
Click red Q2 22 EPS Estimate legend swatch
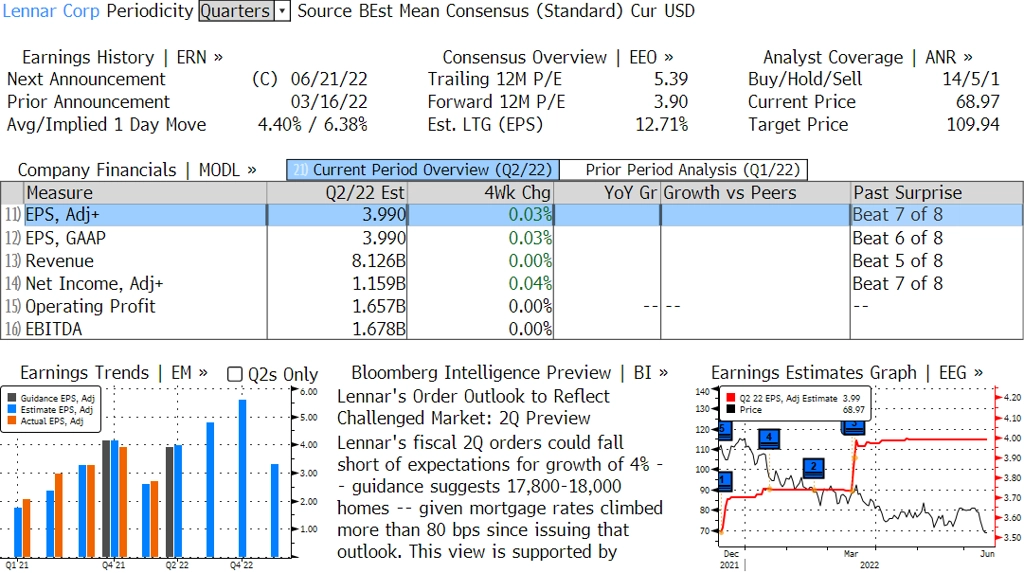730,398
